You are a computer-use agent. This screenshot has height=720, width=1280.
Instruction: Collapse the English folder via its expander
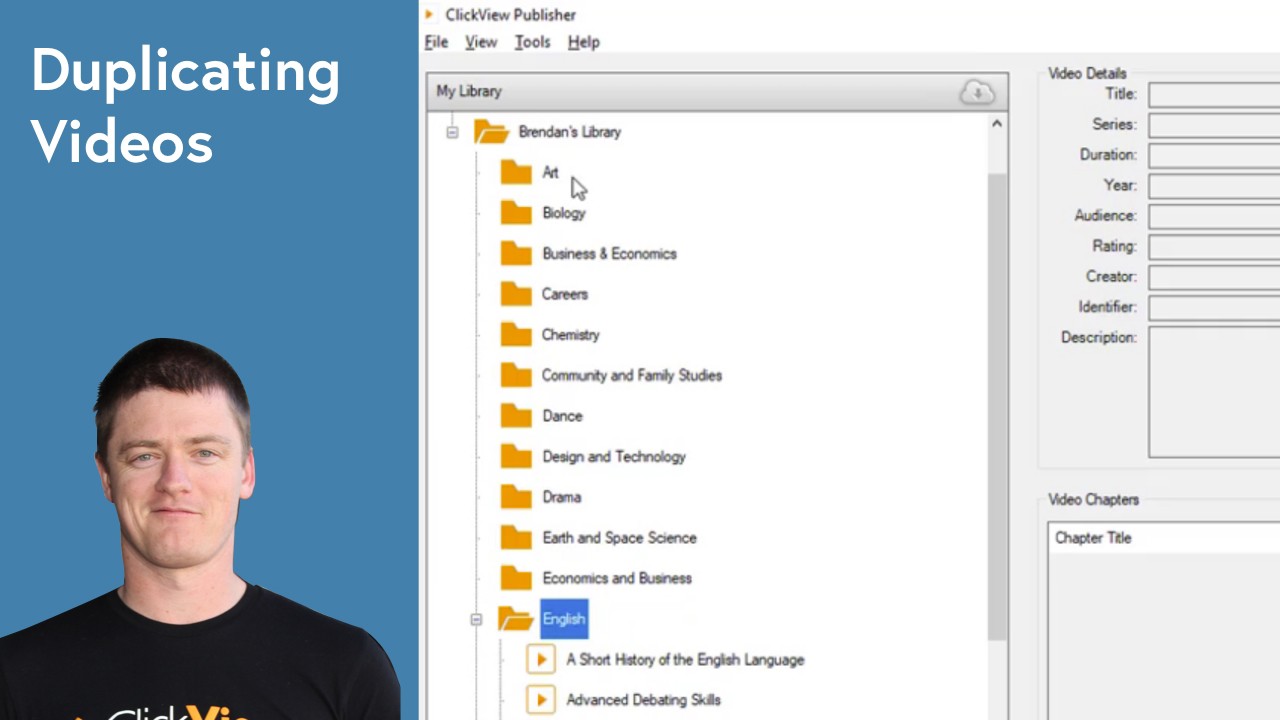tap(476, 619)
